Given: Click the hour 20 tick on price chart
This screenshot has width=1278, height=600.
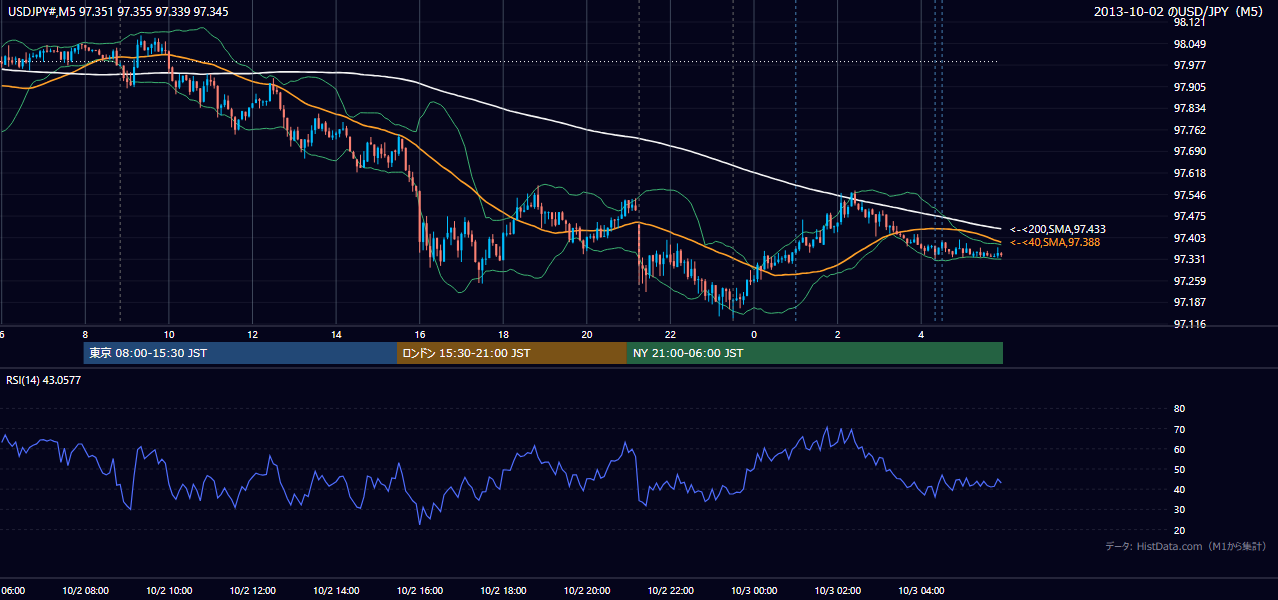Looking at the screenshot, I should (x=587, y=335).
